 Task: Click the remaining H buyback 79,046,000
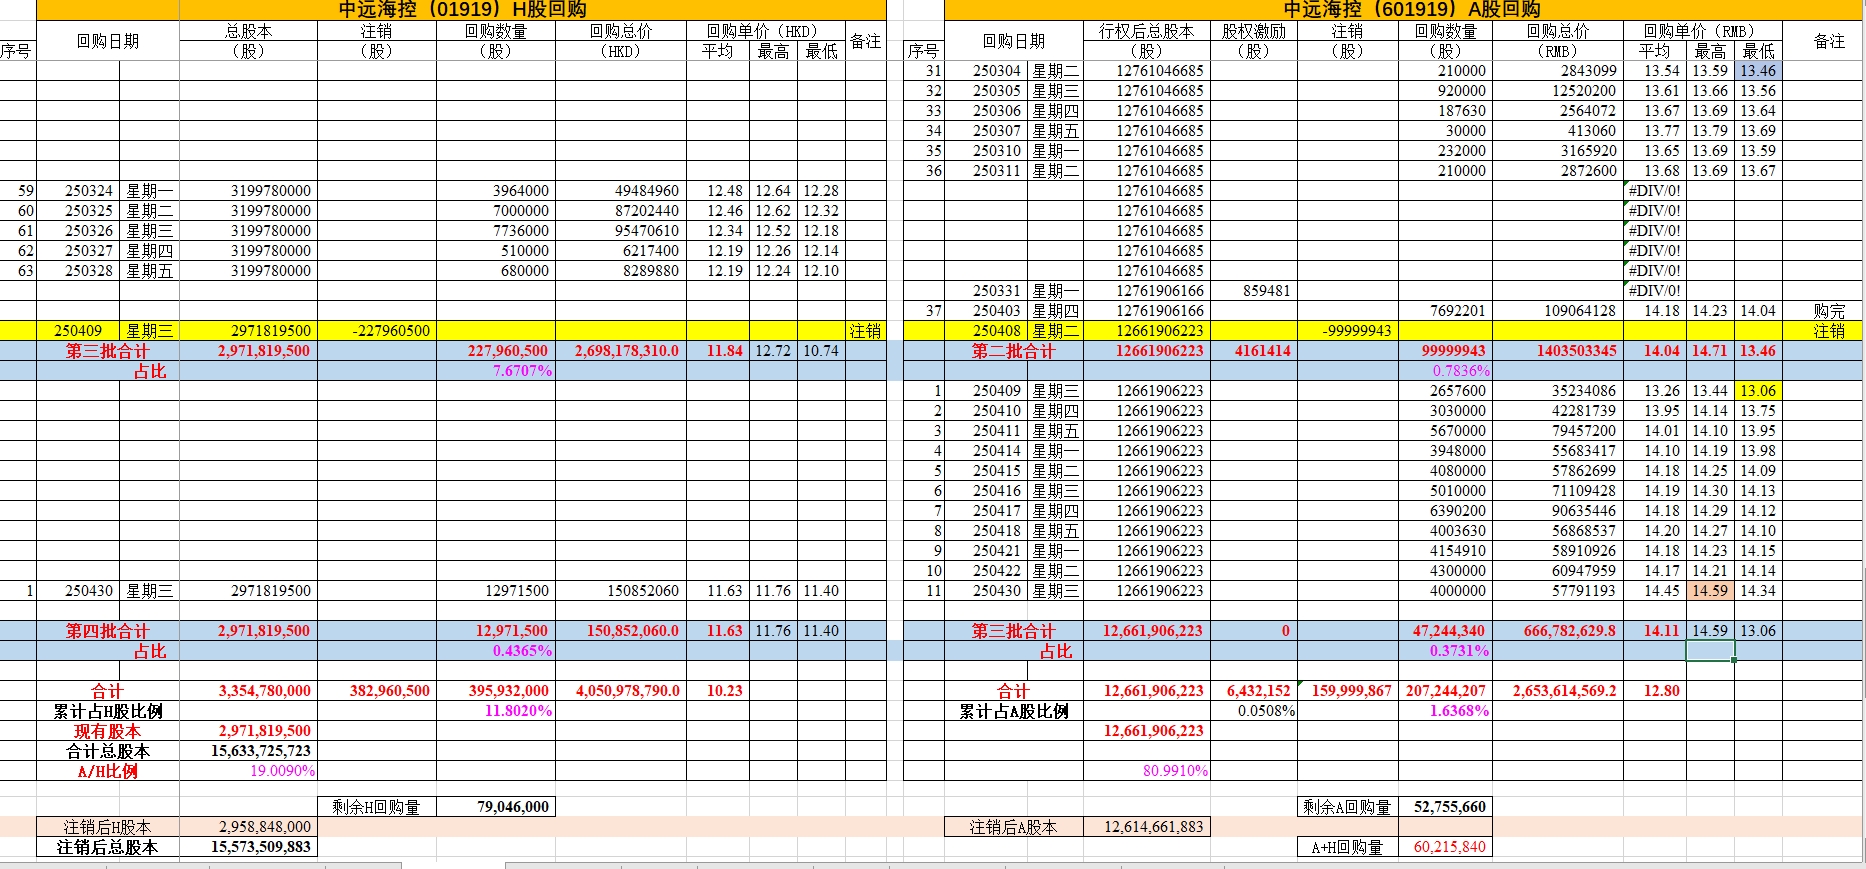(x=496, y=807)
